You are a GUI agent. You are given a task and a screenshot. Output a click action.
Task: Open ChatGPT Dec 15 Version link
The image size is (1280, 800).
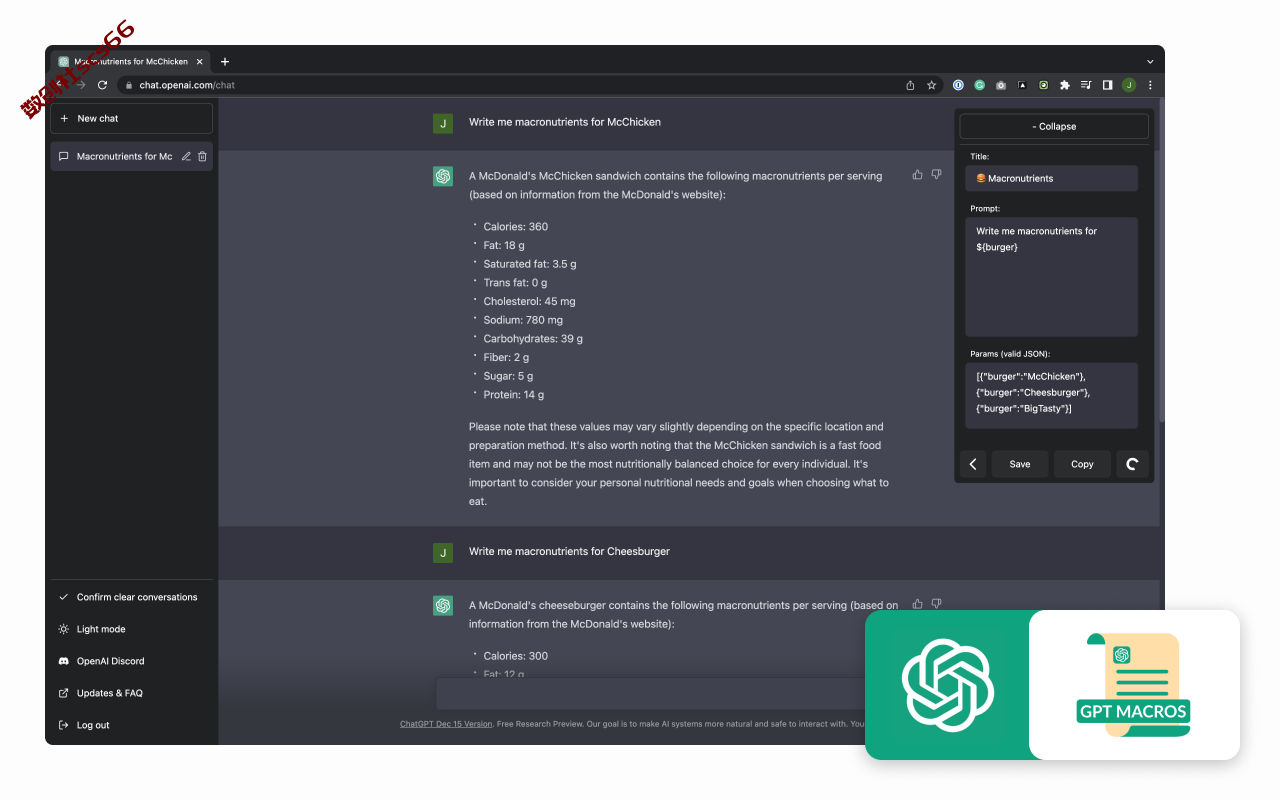[446, 724]
